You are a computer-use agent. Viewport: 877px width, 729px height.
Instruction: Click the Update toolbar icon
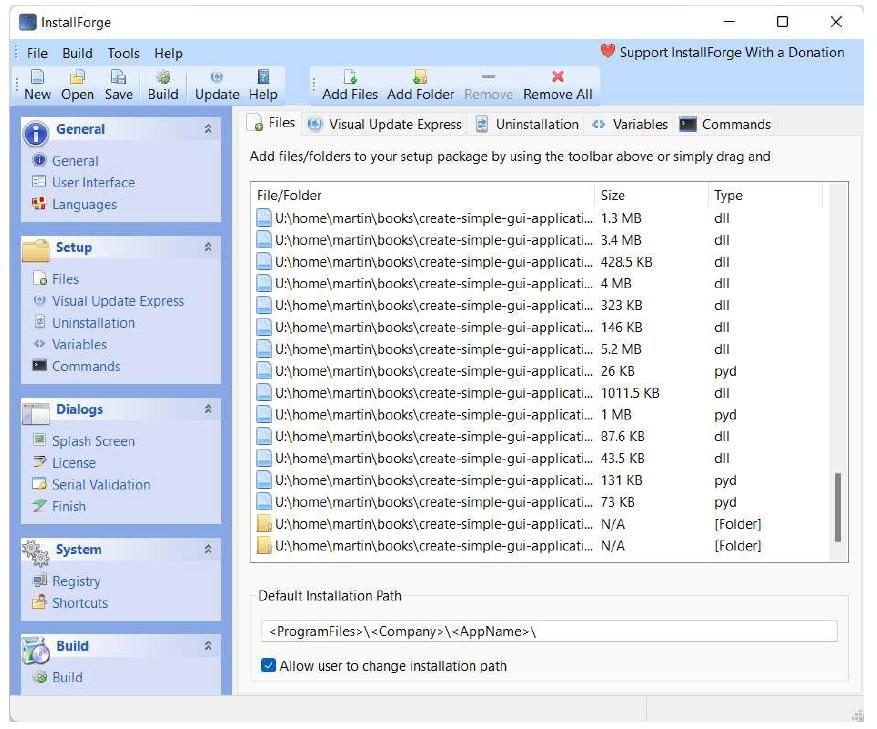click(216, 78)
